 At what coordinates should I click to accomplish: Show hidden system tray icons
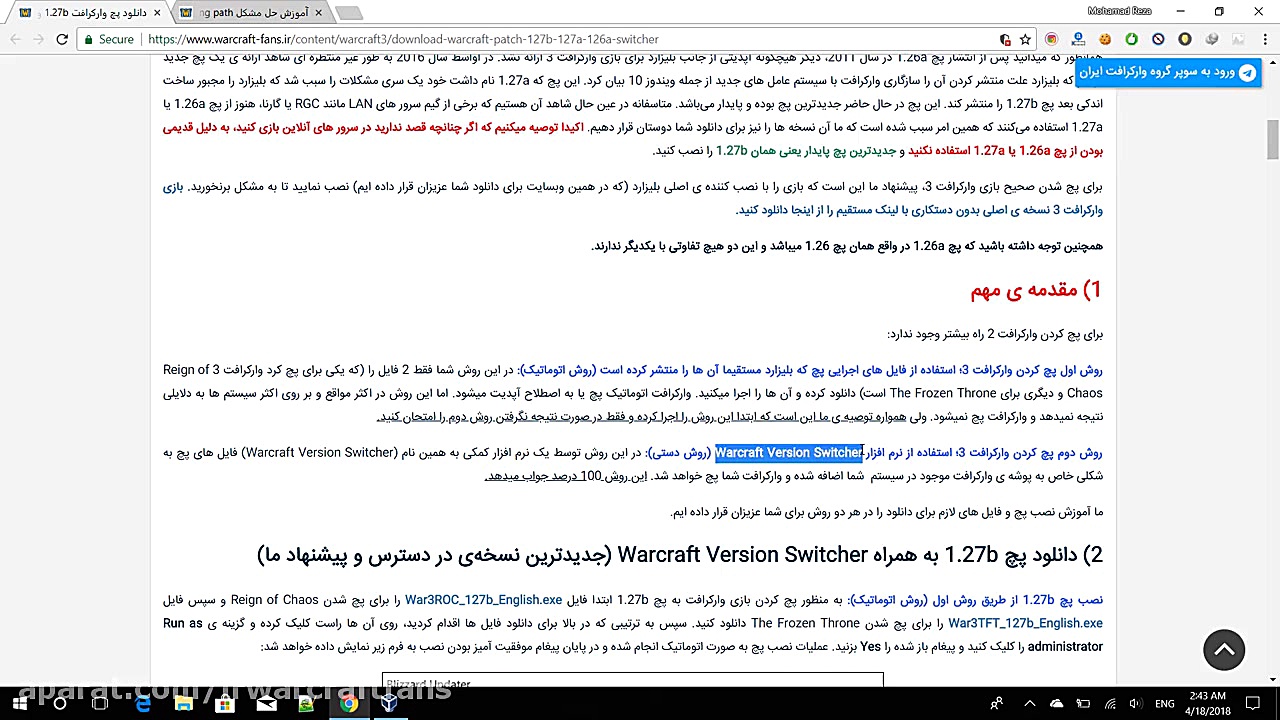tap(1030, 703)
